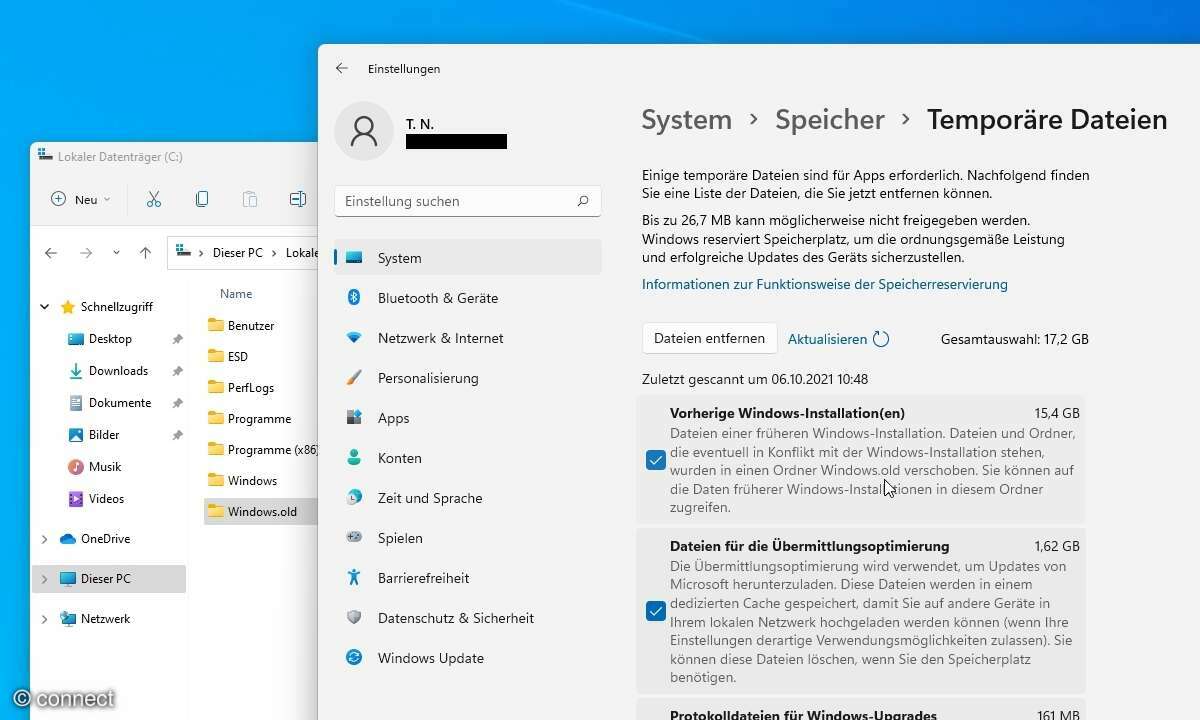Viewport: 1200px width, 720px height.
Task: Click Neu button in Explorer toolbar
Action: (x=81, y=199)
